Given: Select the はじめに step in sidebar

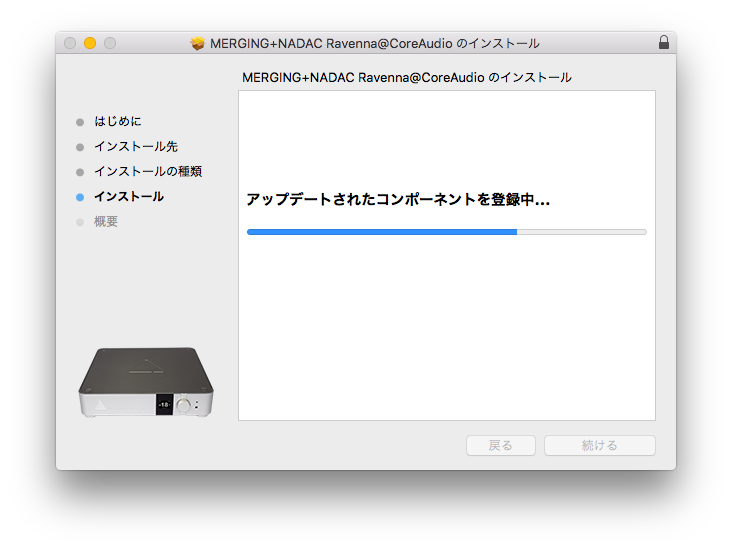Looking at the screenshot, I should (118, 121).
